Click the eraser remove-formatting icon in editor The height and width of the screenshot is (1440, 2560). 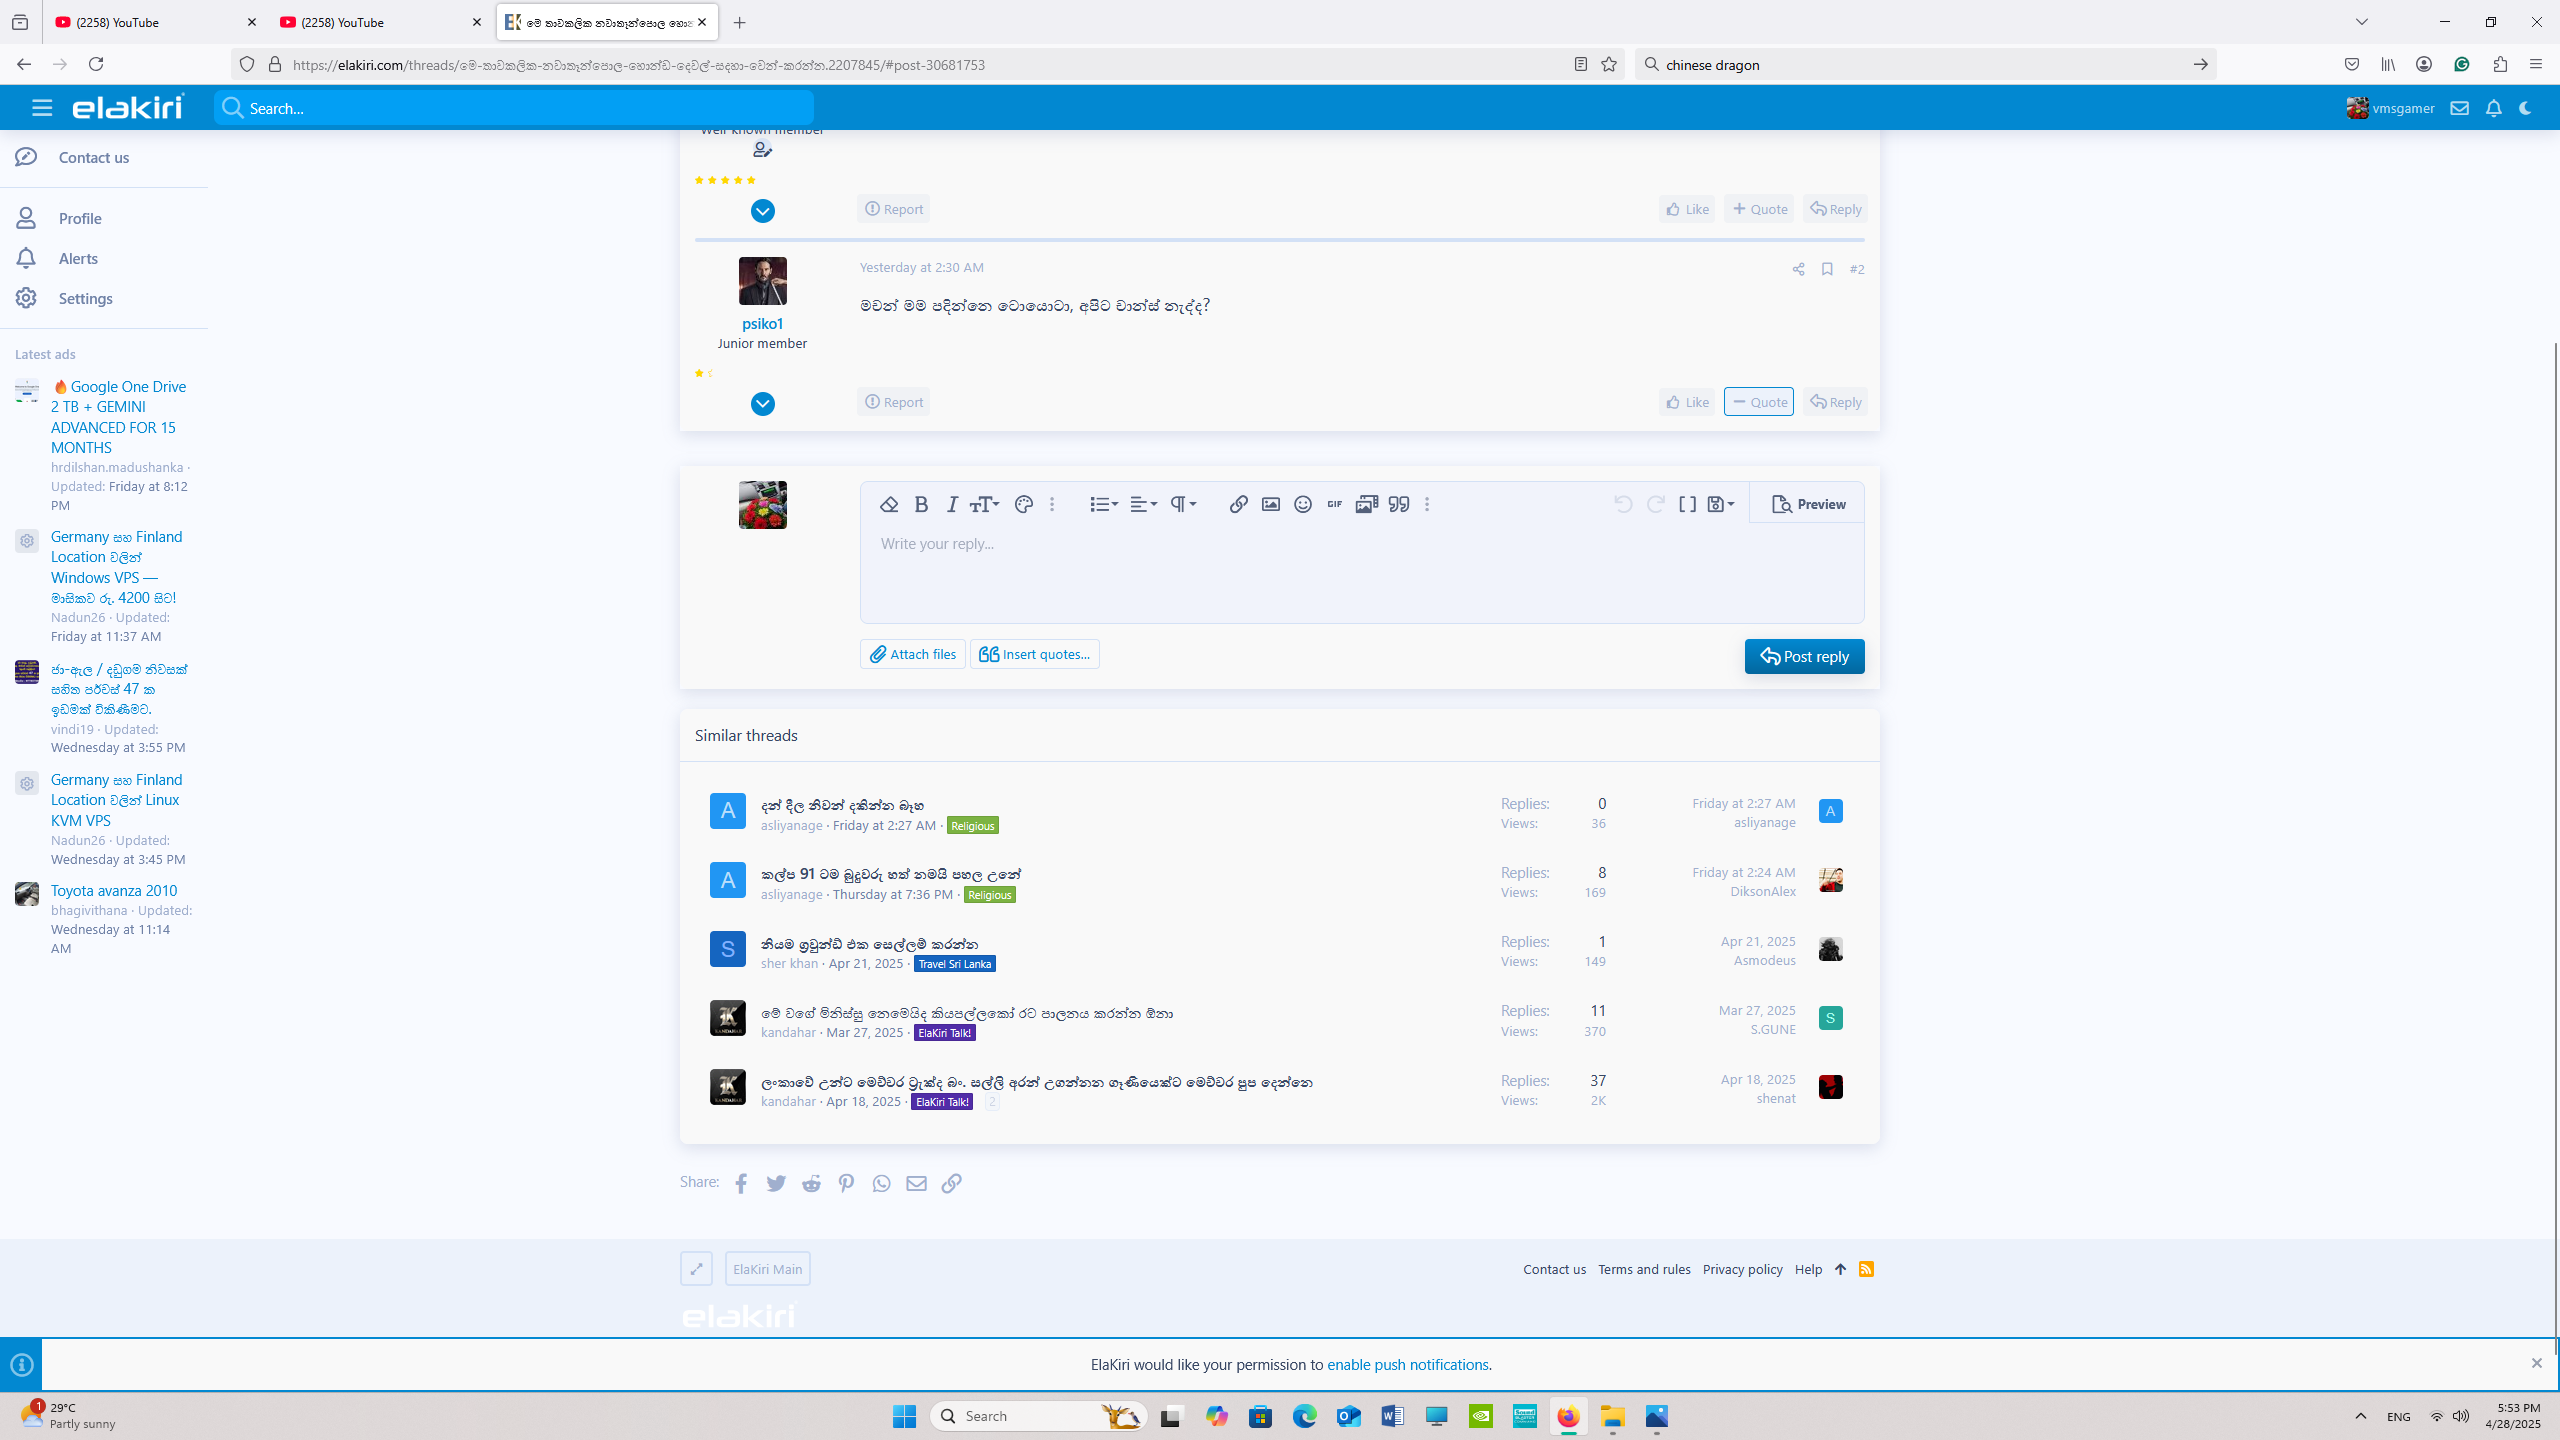888,505
